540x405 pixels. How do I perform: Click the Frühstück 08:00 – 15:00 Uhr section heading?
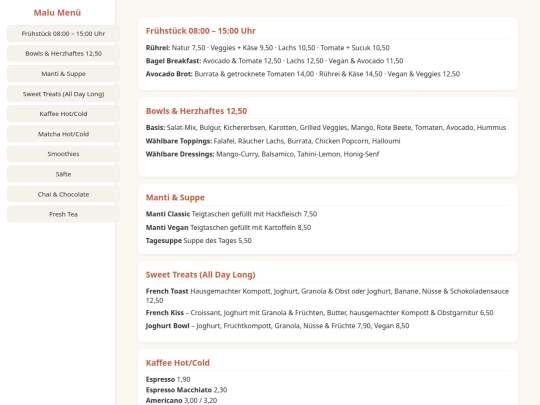(x=200, y=31)
